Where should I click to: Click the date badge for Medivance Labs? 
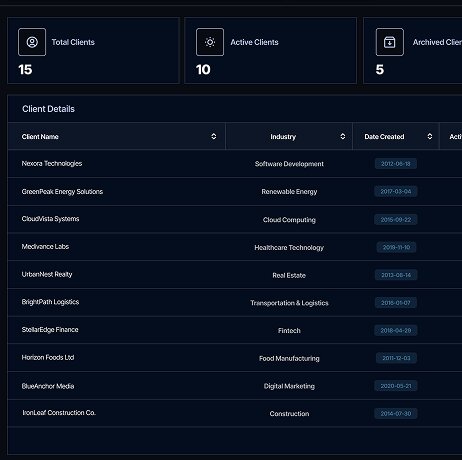click(396, 247)
